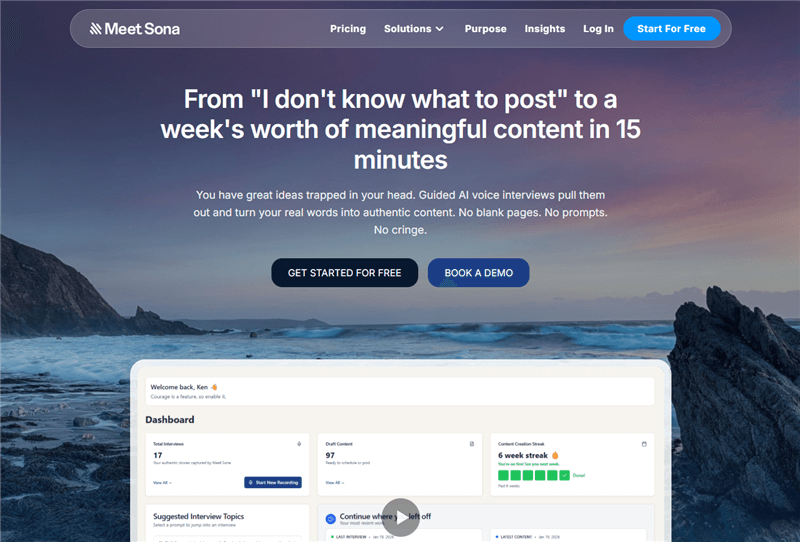Click the document icon in Draft Content card
This screenshot has height=542, width=800.
(x=472, y=444)
